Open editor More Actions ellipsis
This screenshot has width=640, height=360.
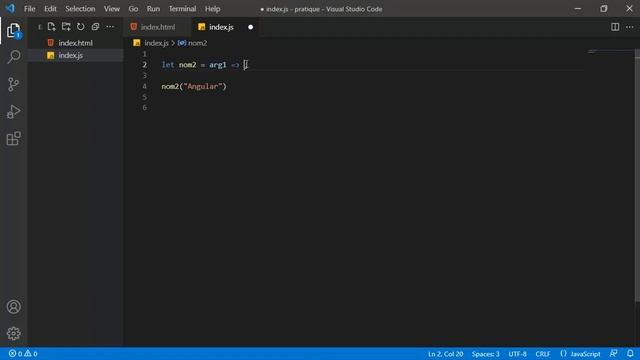click(630, 27)
